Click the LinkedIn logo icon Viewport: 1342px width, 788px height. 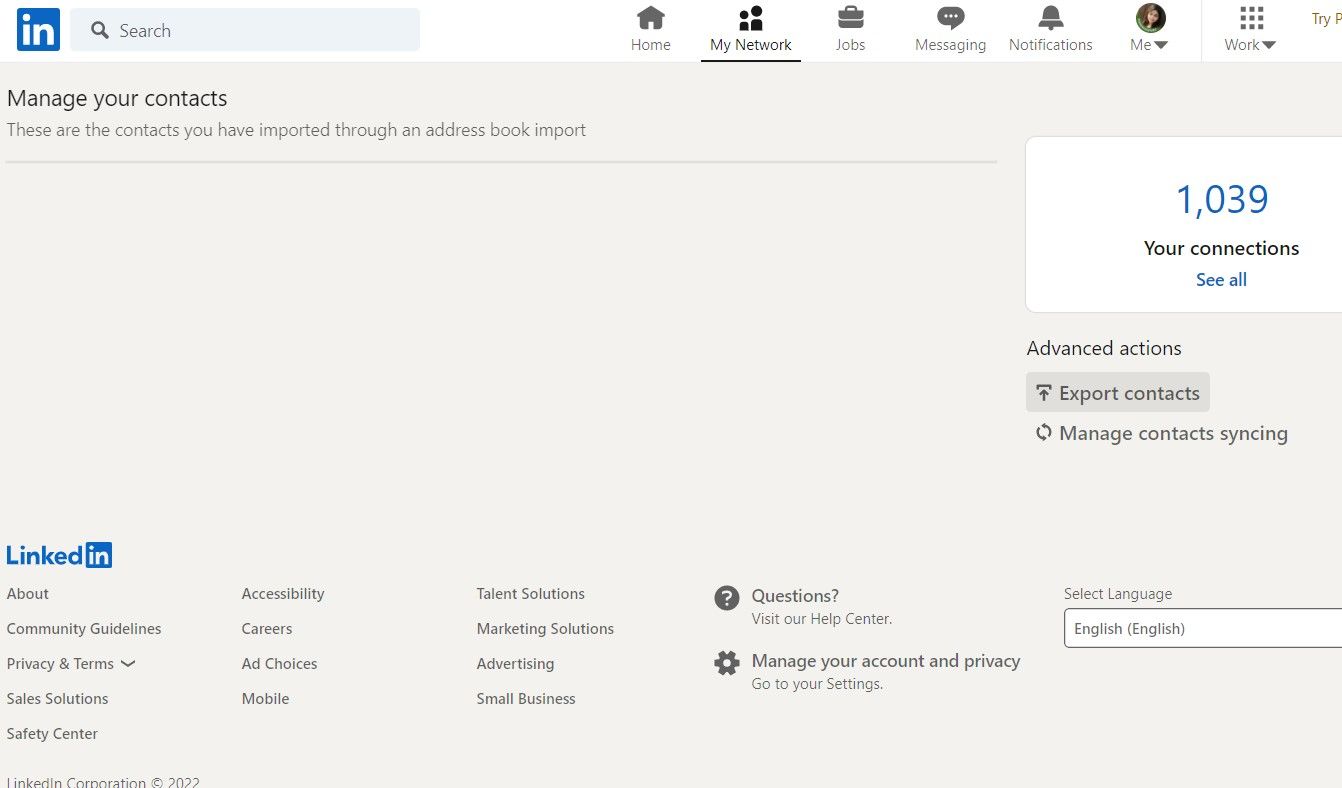click(x=38, y=30)
